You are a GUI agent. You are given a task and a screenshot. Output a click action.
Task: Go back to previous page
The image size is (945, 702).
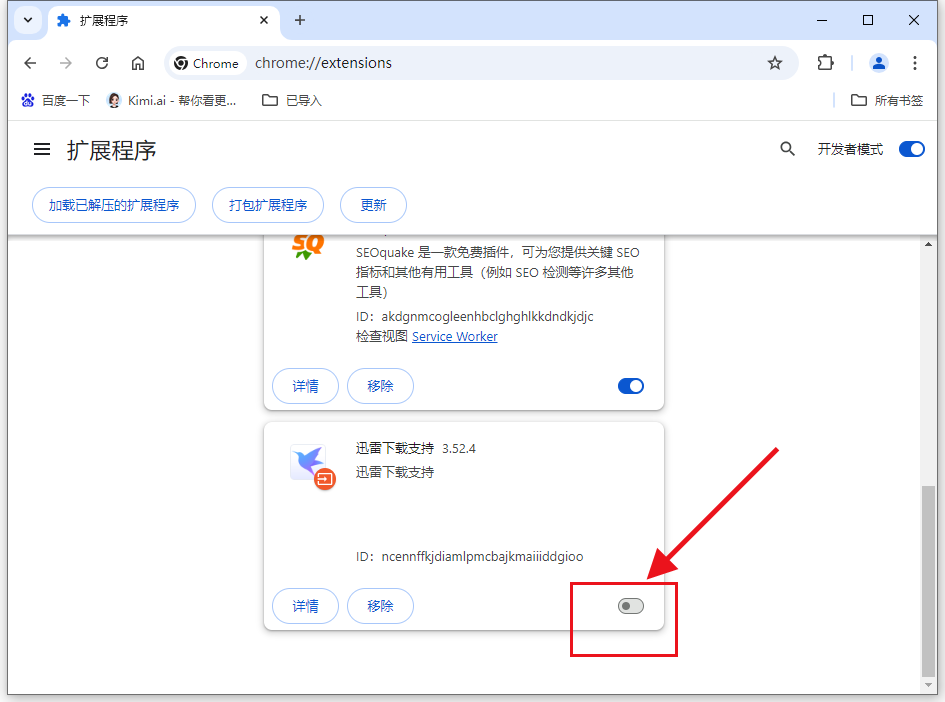[x=30, y=63]
